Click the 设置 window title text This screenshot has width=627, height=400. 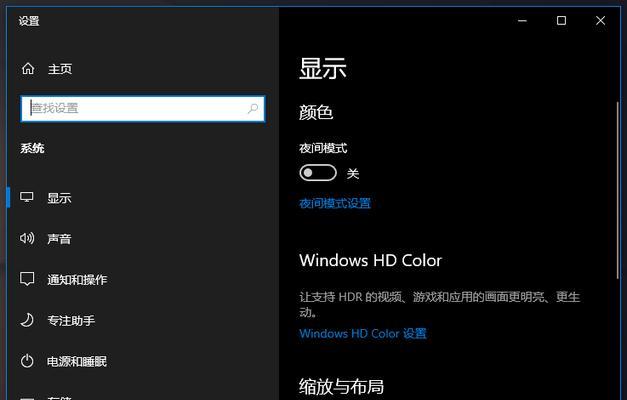coord(29,21)
